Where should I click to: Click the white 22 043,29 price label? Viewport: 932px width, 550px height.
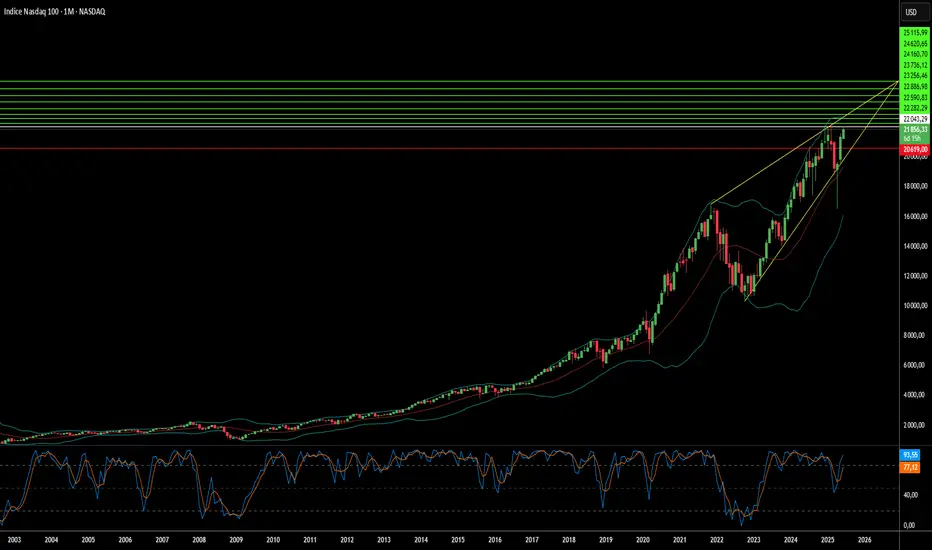click(915, 119)
